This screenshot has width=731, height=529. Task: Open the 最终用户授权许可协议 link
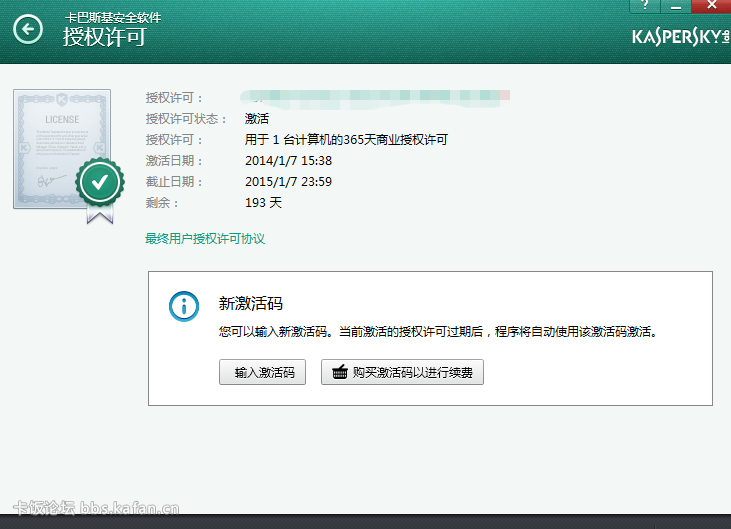(x=205, y=239)
